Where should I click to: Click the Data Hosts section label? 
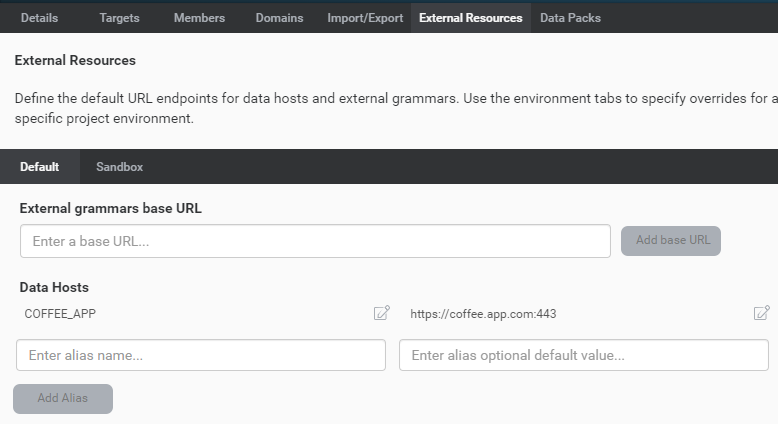54,287
